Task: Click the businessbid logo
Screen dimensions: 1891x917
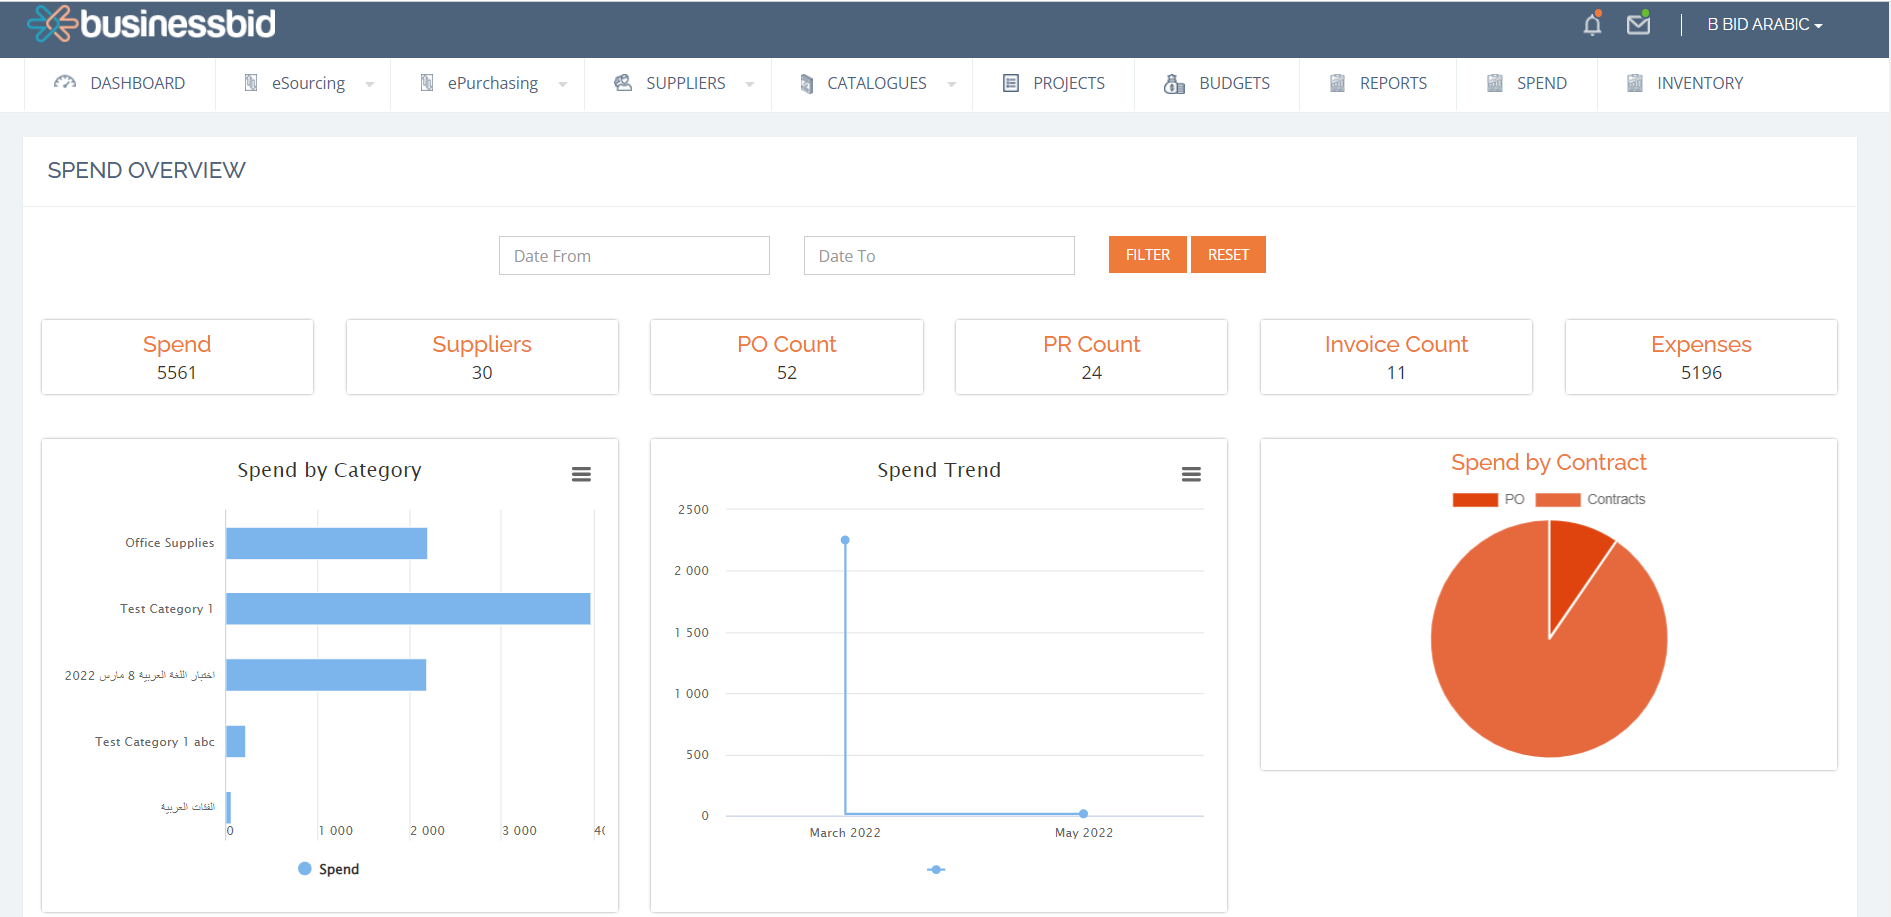Action: point(152,24)
